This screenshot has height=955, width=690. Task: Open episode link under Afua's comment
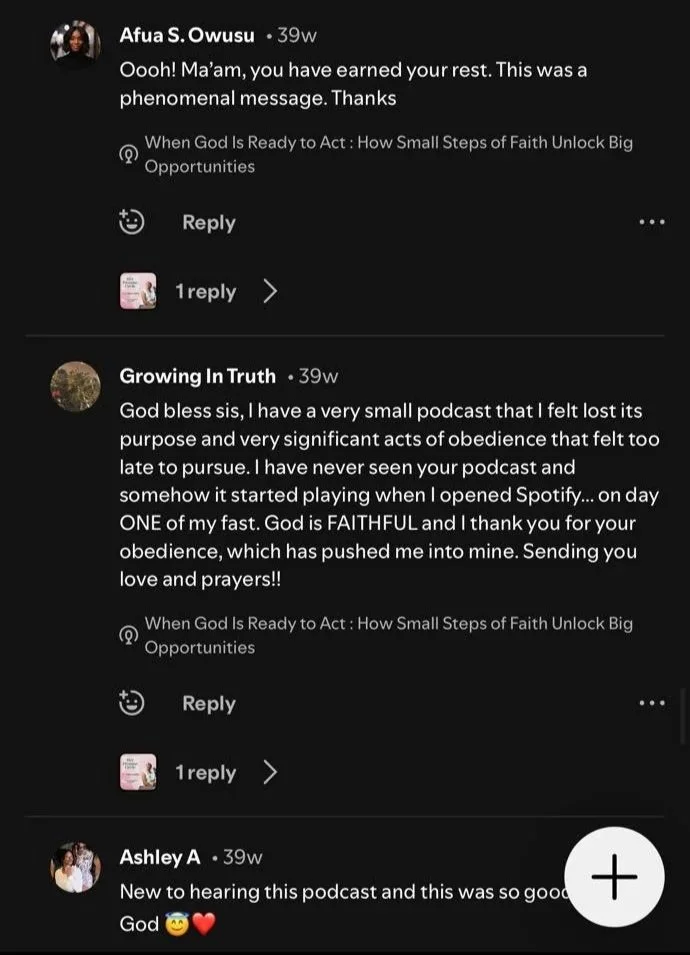click(x=389, y=154)
